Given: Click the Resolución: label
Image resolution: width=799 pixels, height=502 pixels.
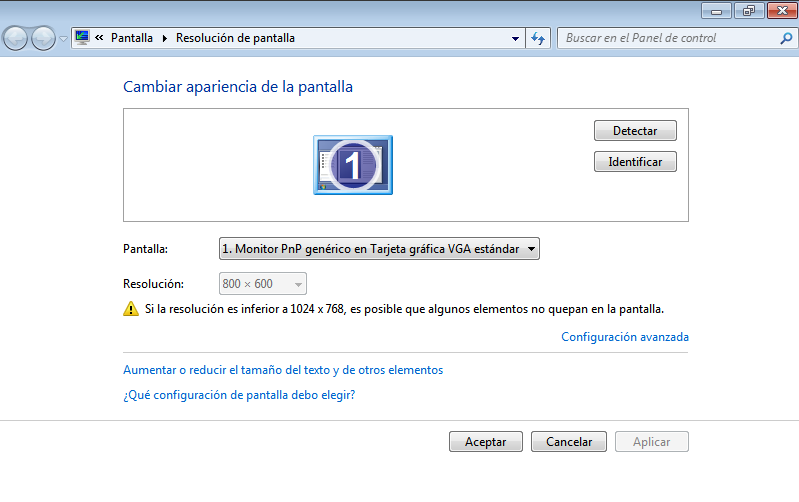Looking at the screenshot, I should pyautogui.click(x=153, y=284).
